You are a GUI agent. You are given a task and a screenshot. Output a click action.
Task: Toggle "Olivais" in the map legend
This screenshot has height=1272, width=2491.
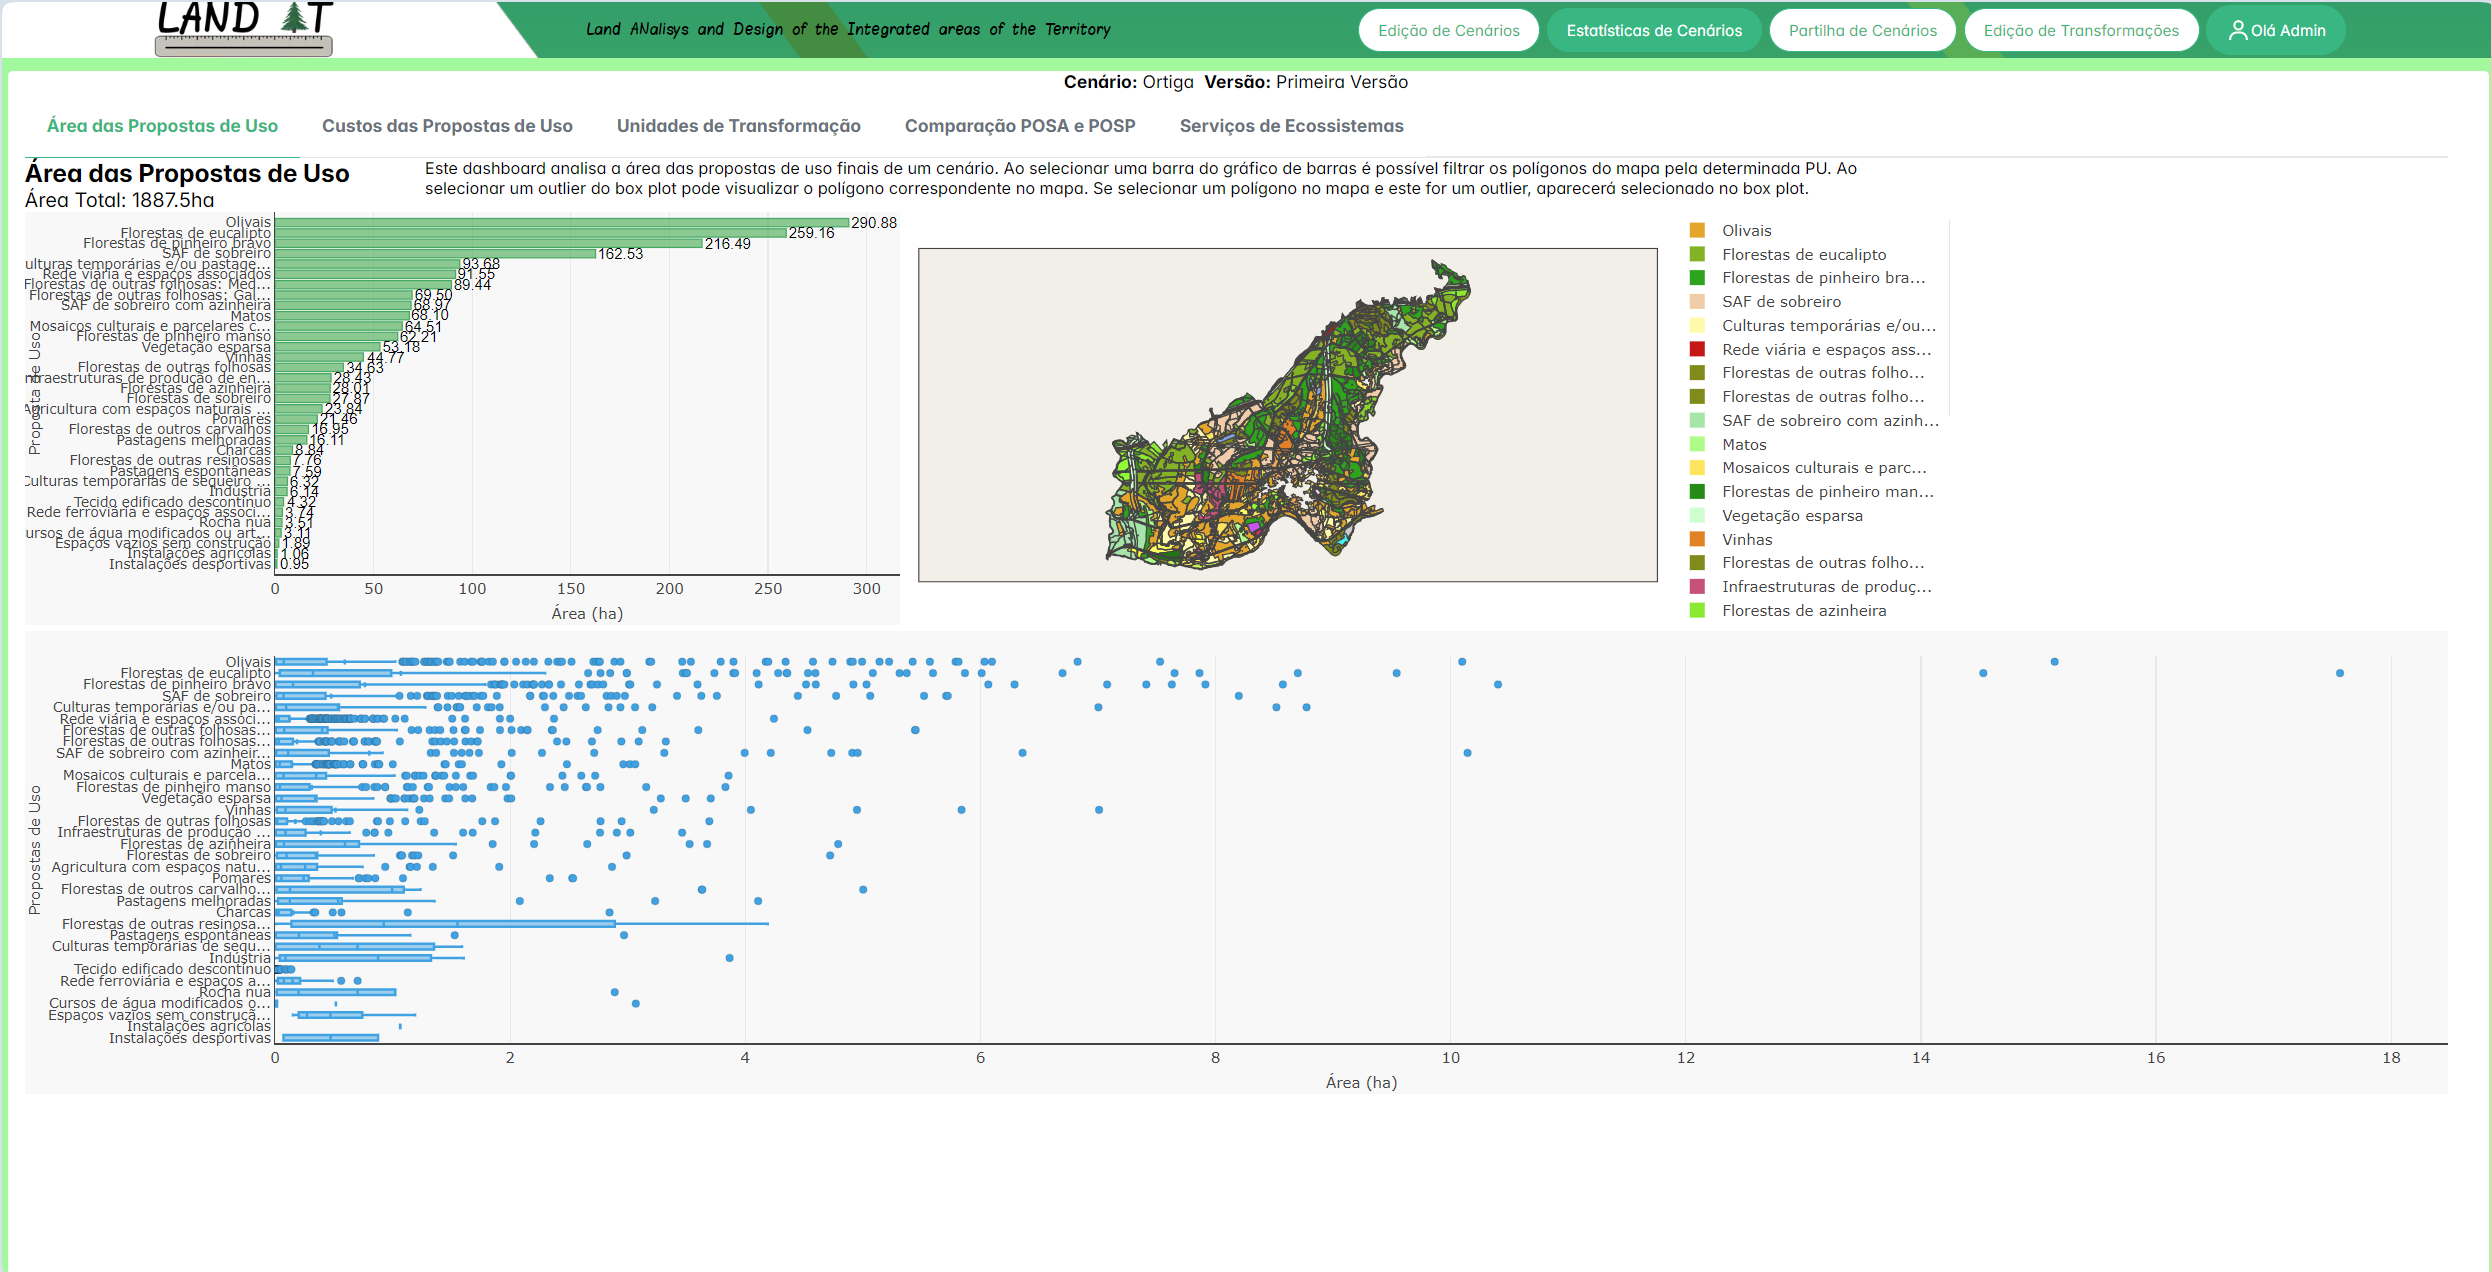point(1698,229)
